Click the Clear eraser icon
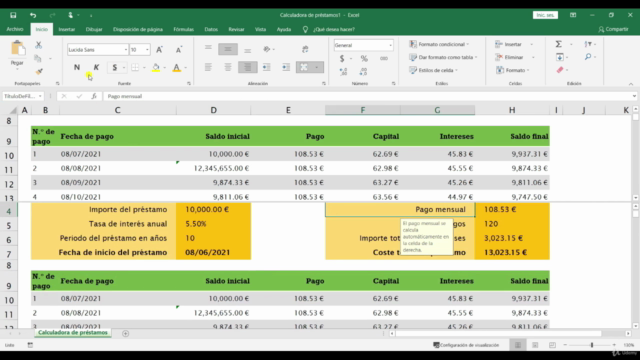Image resolution: width=640 pixels, height=360 pixels. (x=560, y=70)
